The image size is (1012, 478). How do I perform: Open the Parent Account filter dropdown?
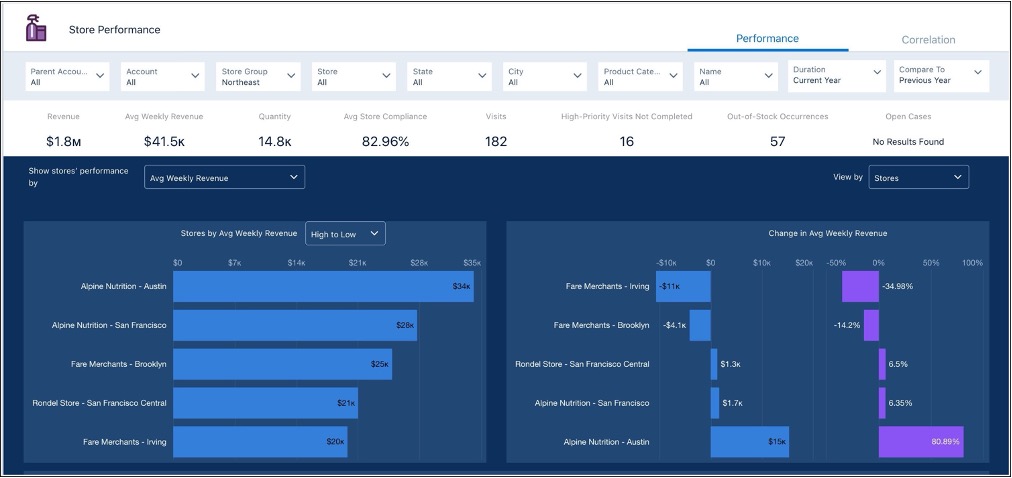[x=68, y=77]
